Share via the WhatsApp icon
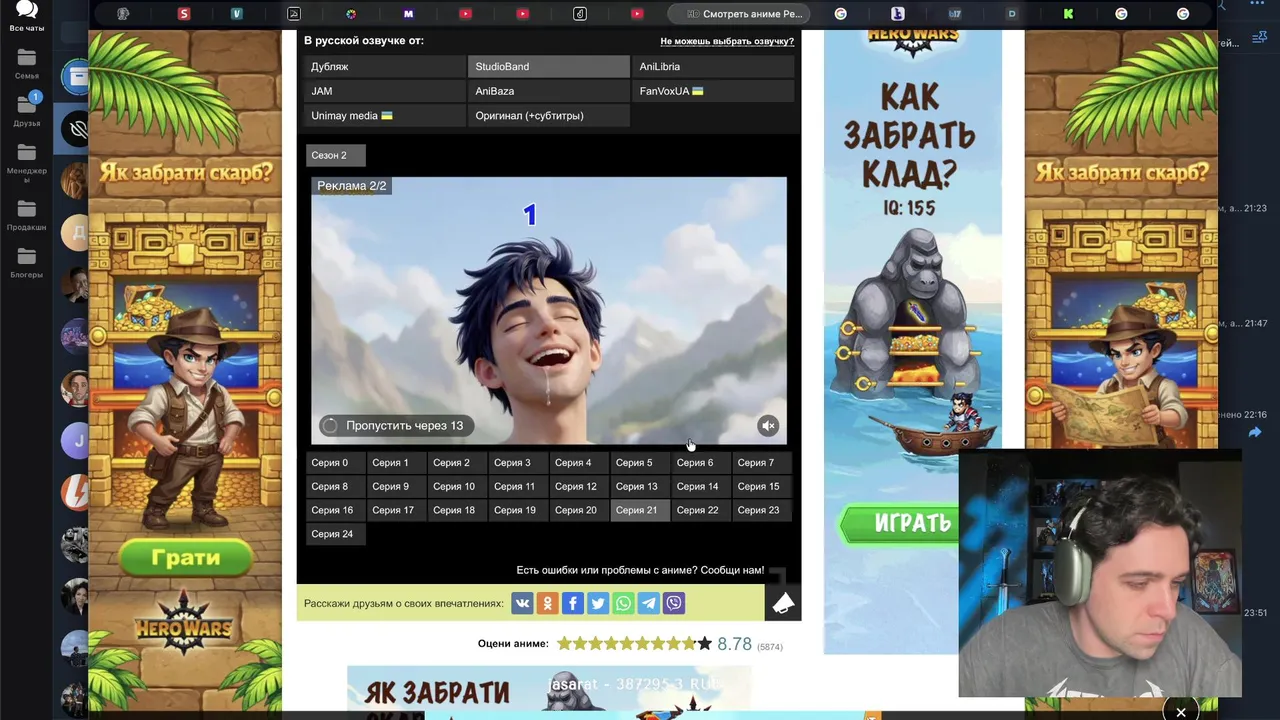The height and width of the screenshot is (720, 1280). coord(623,603)
